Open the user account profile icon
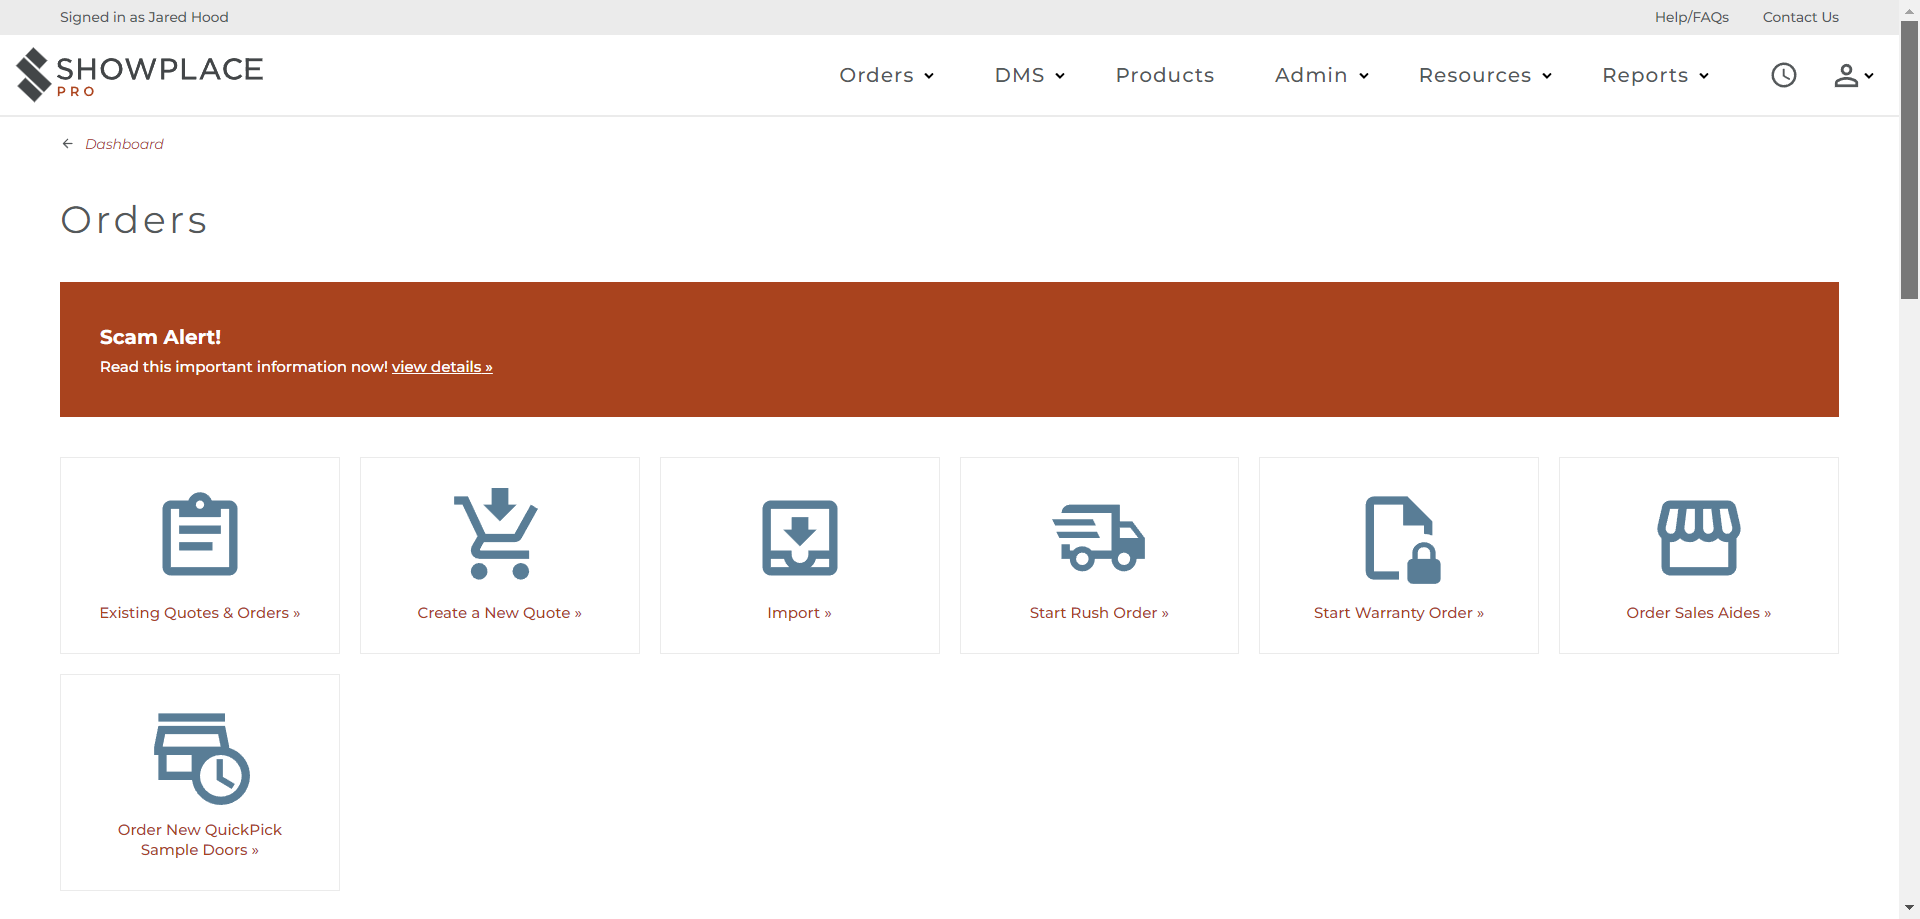 click(x=1853, y=75)
